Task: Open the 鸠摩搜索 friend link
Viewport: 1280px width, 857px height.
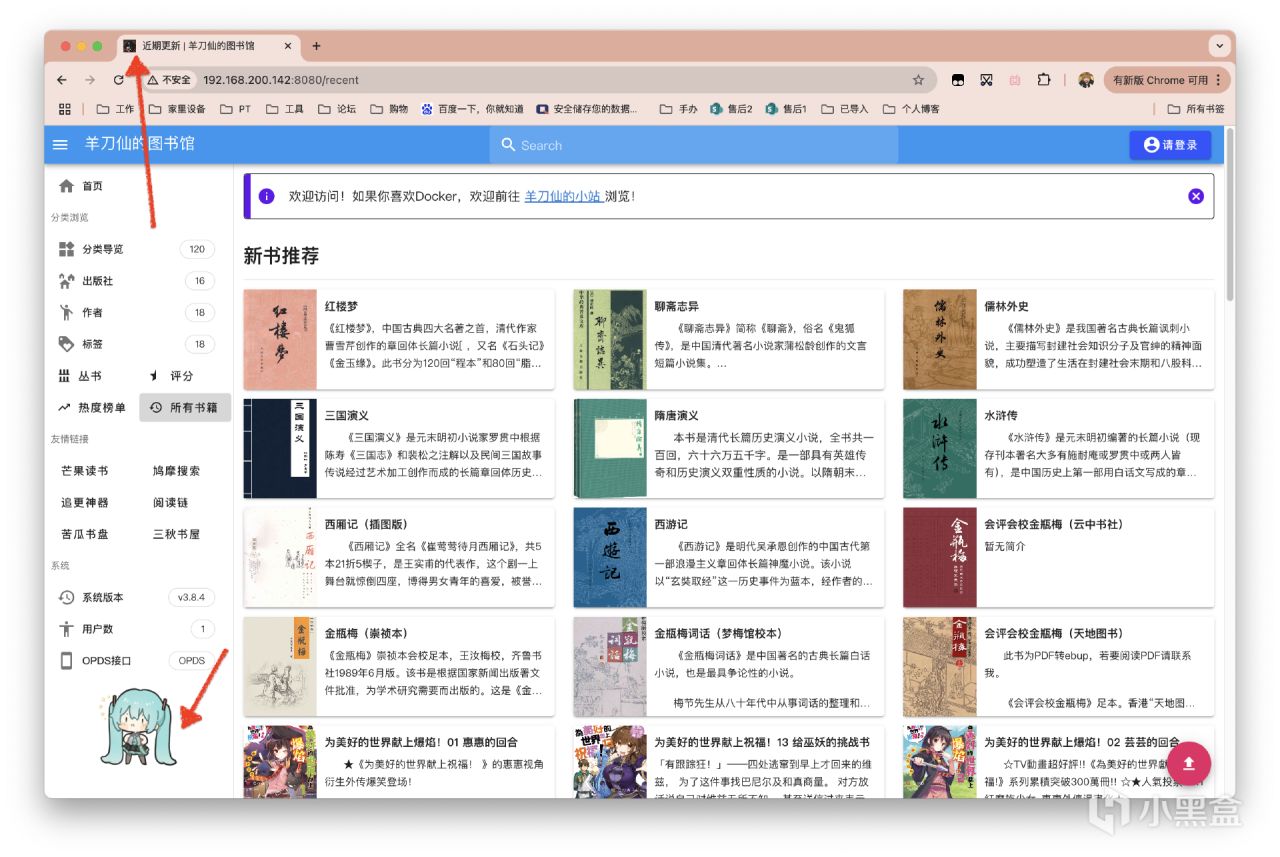Action: pyautogui.click(x=176, y=471)
